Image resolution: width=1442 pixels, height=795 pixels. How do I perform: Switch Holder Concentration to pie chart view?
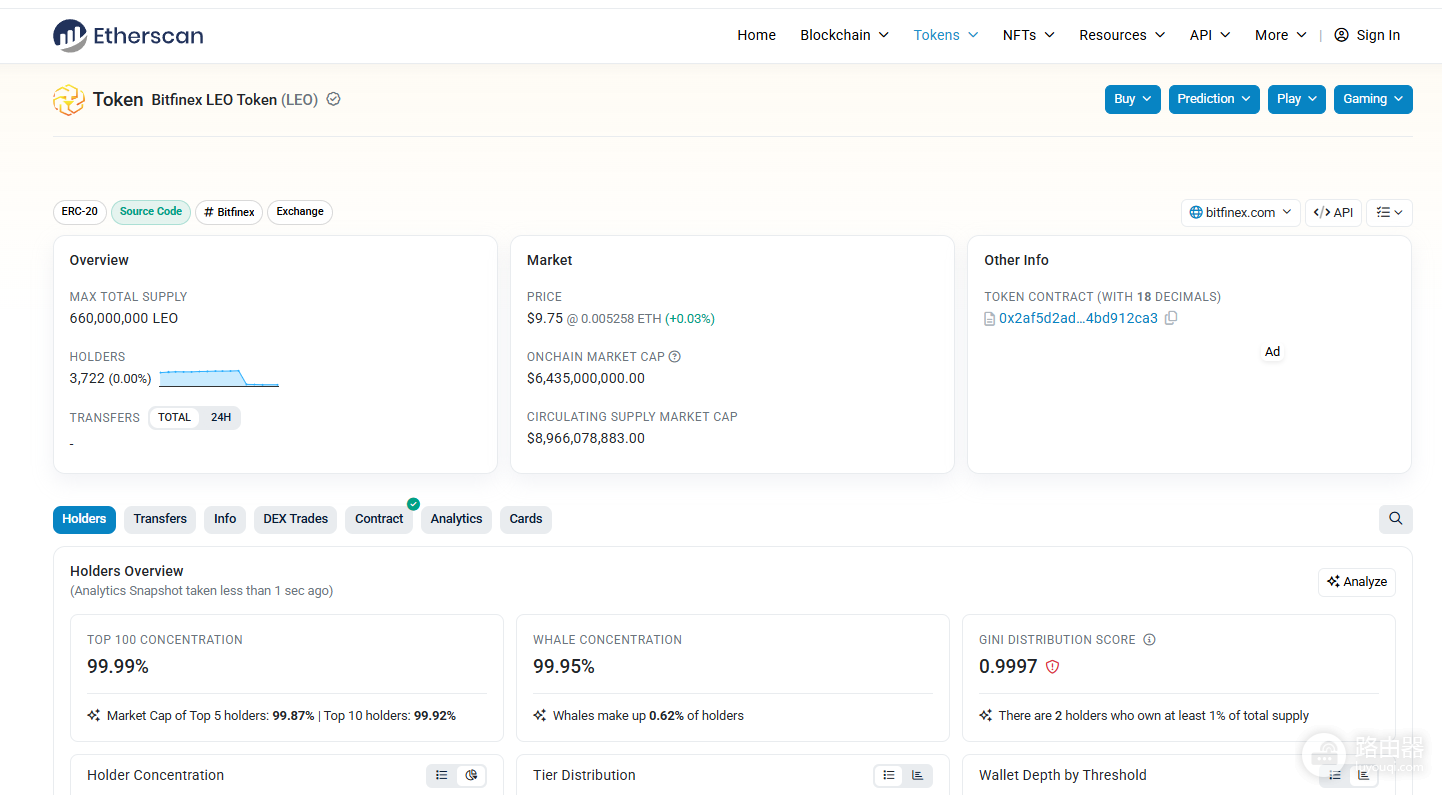471,775
